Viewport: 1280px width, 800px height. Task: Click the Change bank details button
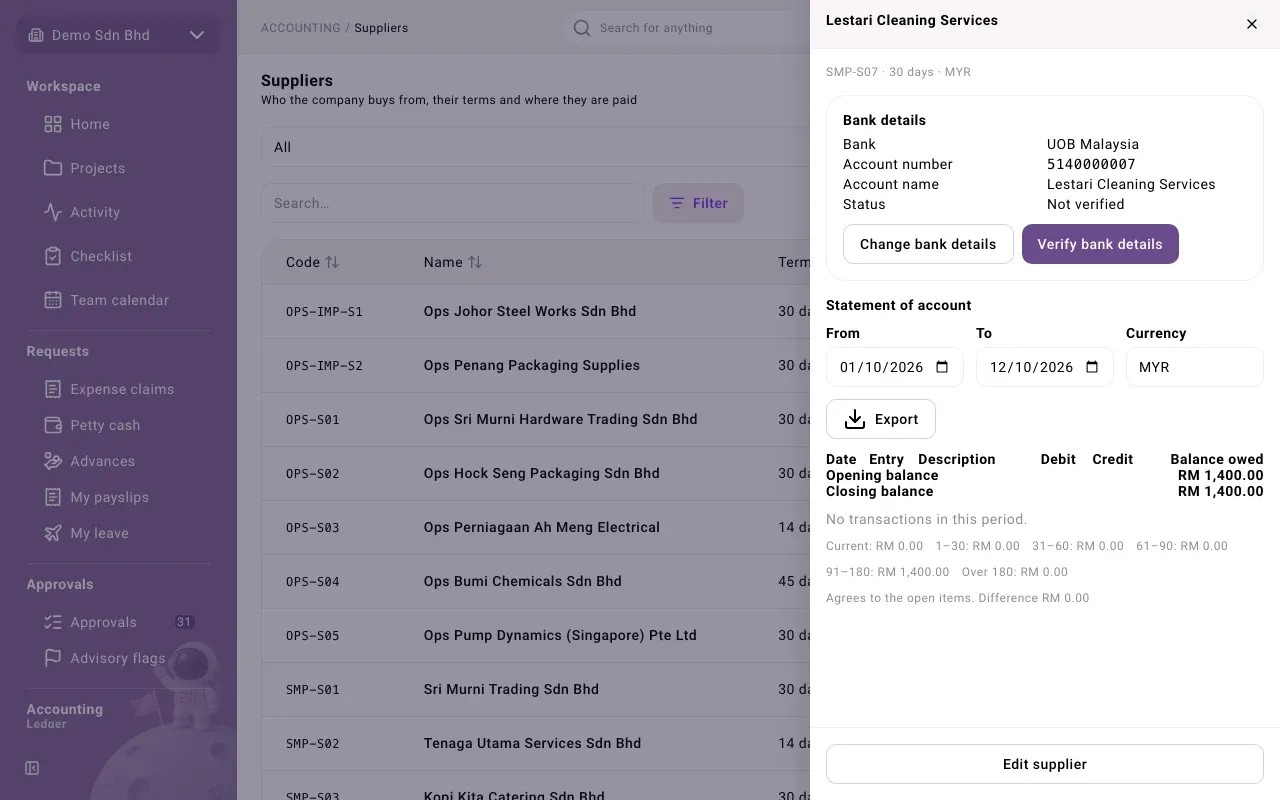click(x=928, y=244)
